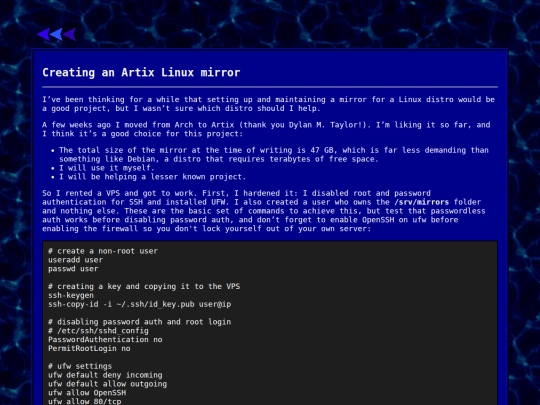Click the comment "# create a non-root user"
This screenshot has height=405, width=540.
coord(103,251)
